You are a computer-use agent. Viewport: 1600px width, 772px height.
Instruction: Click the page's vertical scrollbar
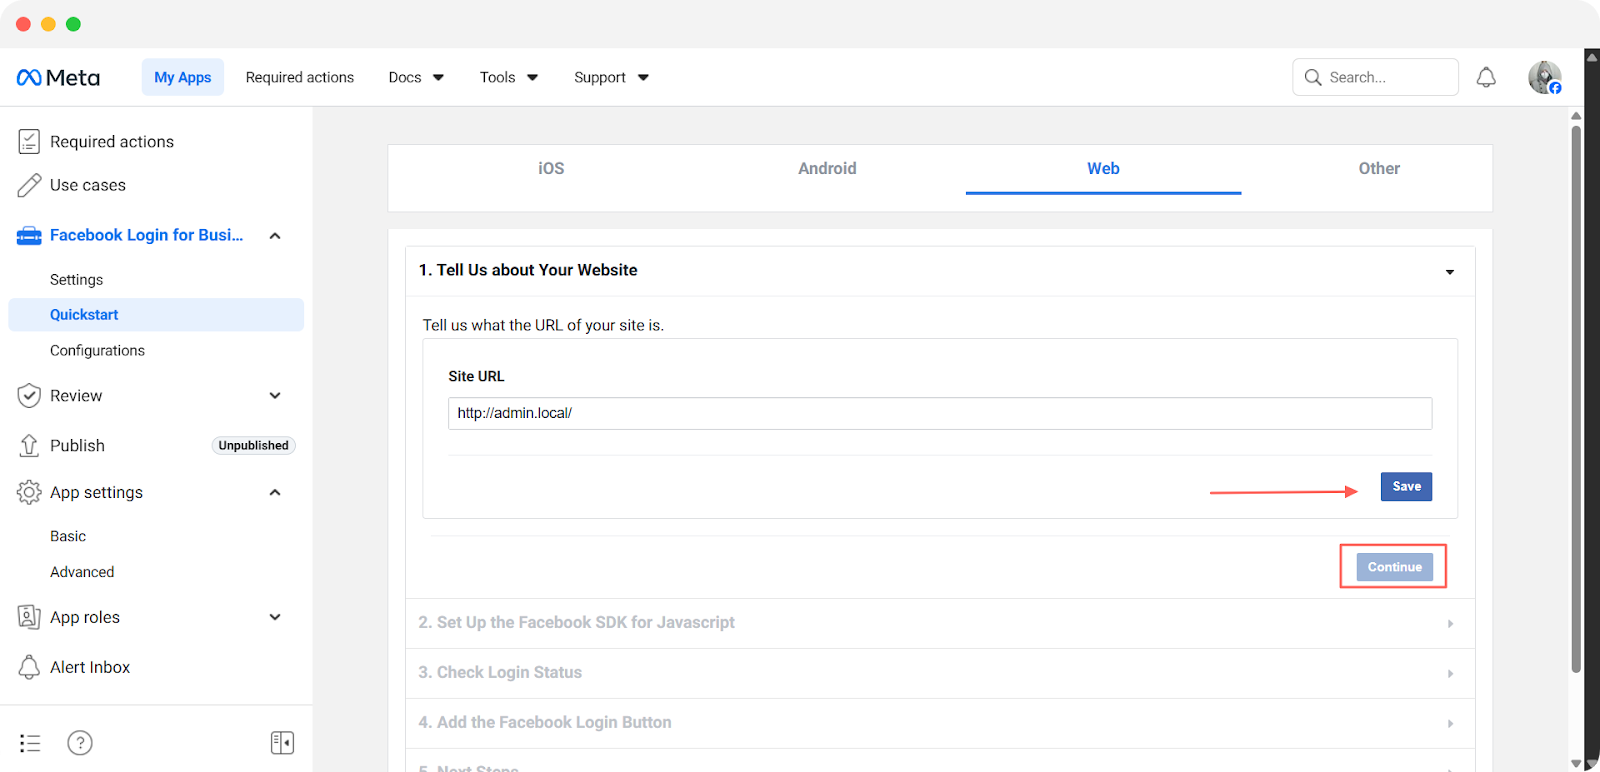click(x=1576, y=400)
